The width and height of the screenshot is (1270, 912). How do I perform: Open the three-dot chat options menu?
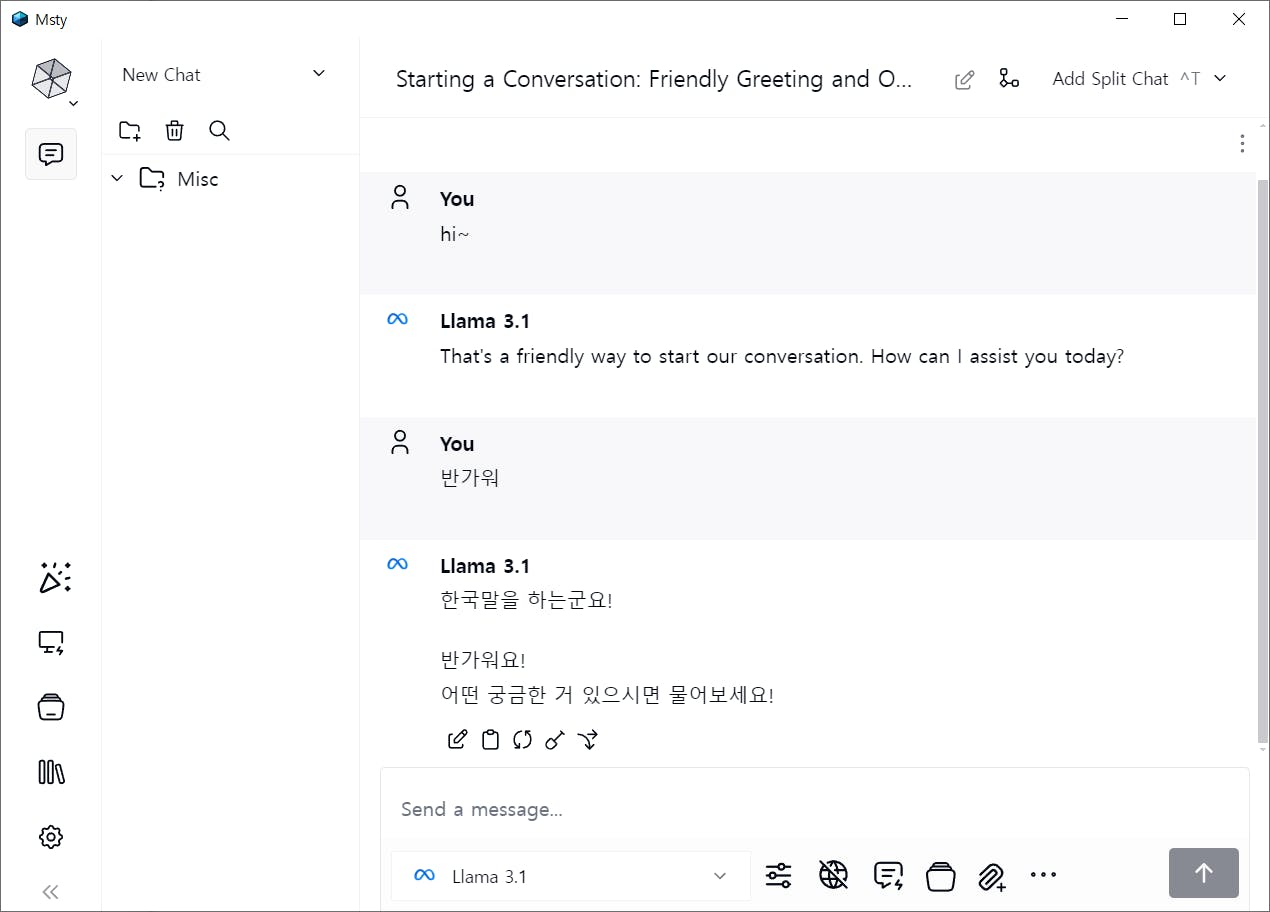click(1242, 144)
